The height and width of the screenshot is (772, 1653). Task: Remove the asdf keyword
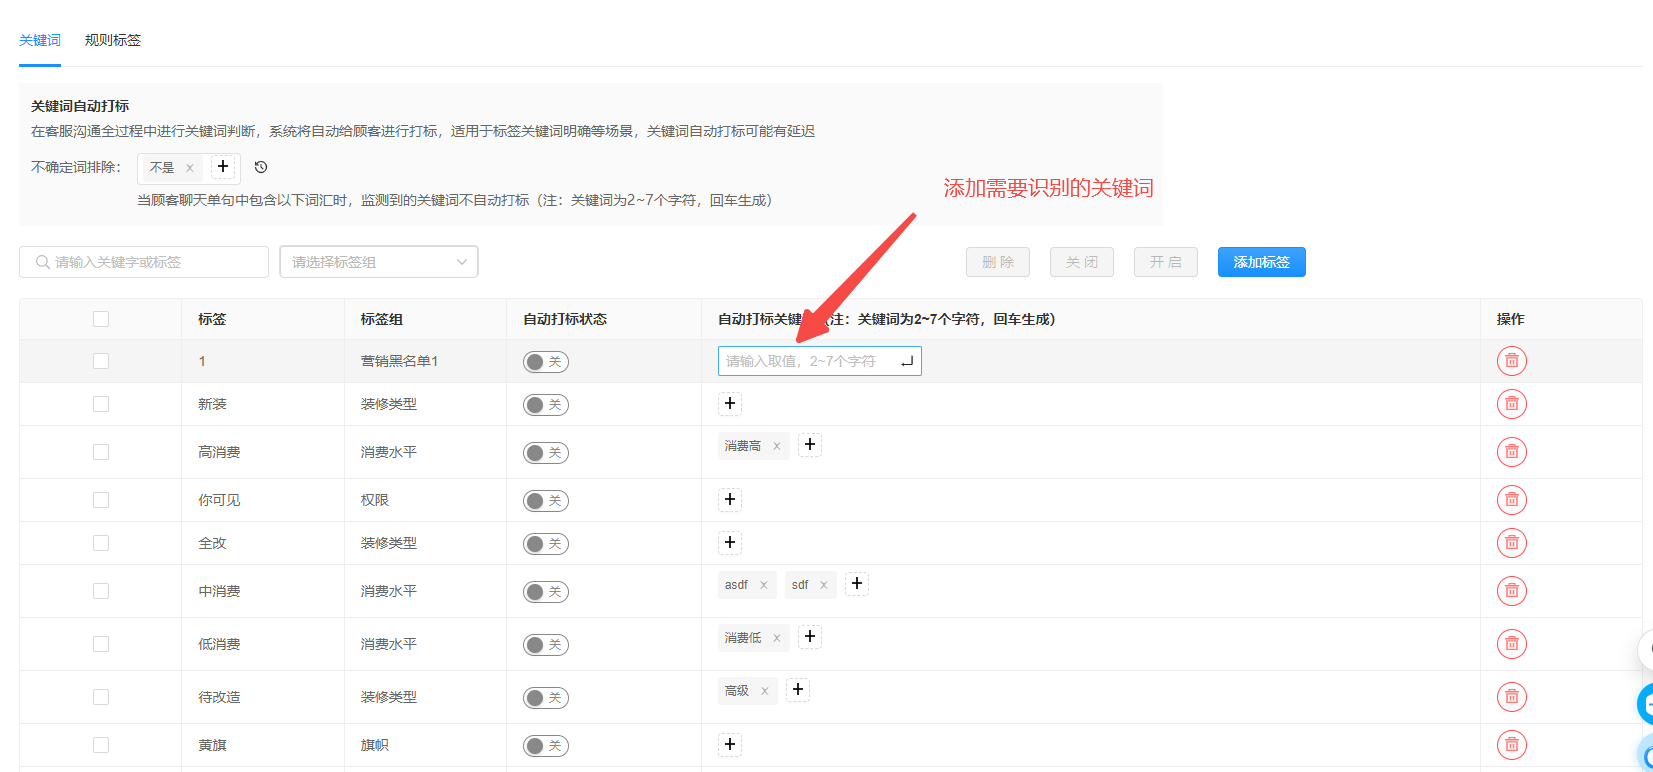coord(764,585)
